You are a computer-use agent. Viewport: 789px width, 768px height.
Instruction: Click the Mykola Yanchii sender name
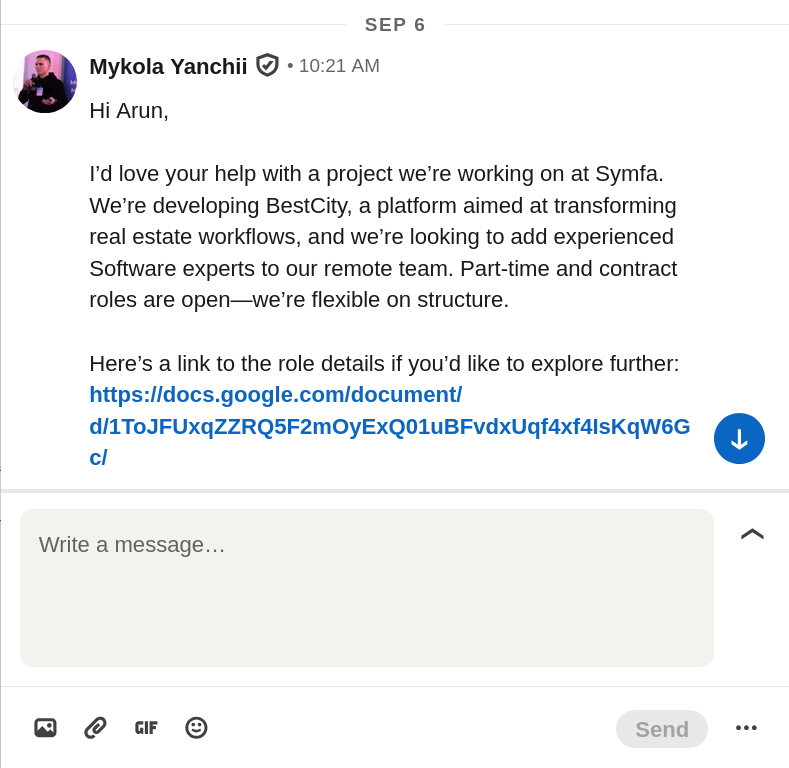(x=168, y=66)
